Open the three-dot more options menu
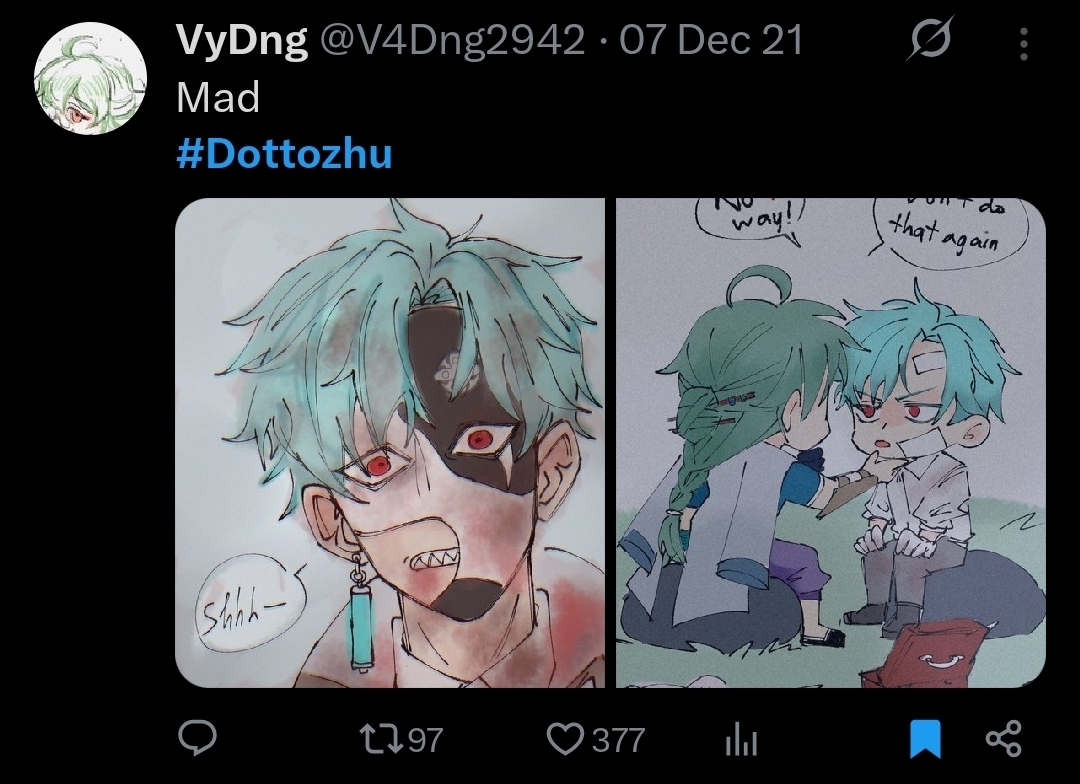This screenshot has width=1080, height=784. (x=1024, y=43)
